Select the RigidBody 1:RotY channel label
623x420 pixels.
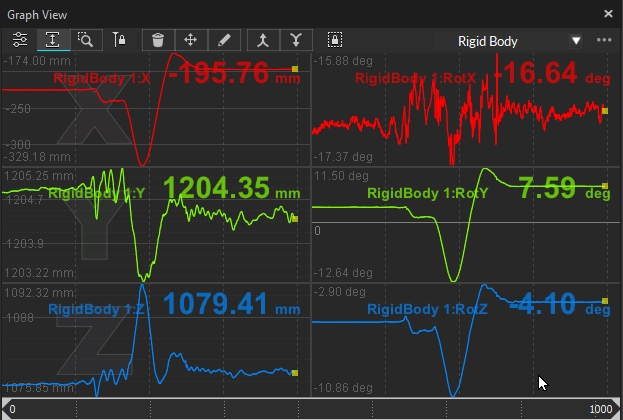tap(427, 193)
